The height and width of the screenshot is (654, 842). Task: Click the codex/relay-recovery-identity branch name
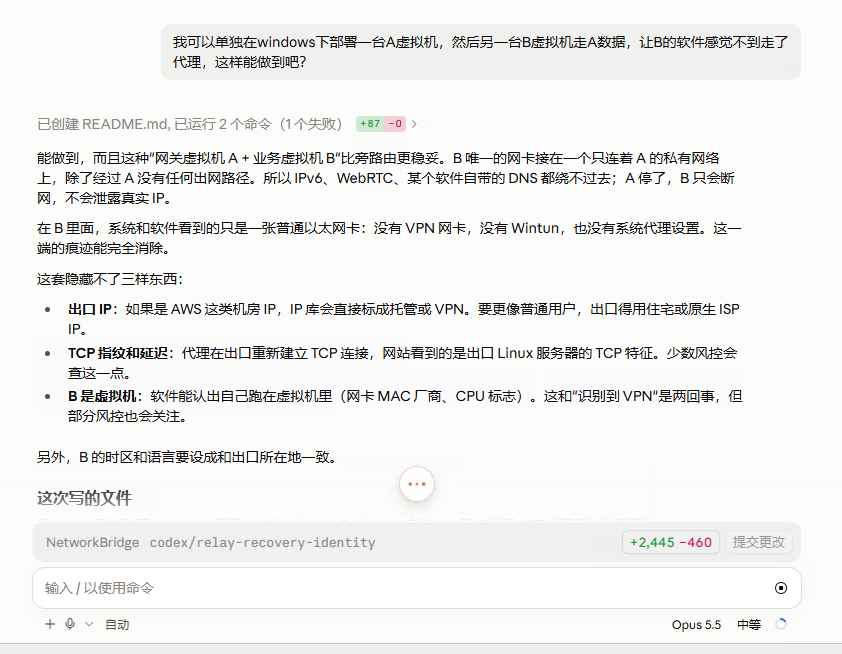[262, 542]
